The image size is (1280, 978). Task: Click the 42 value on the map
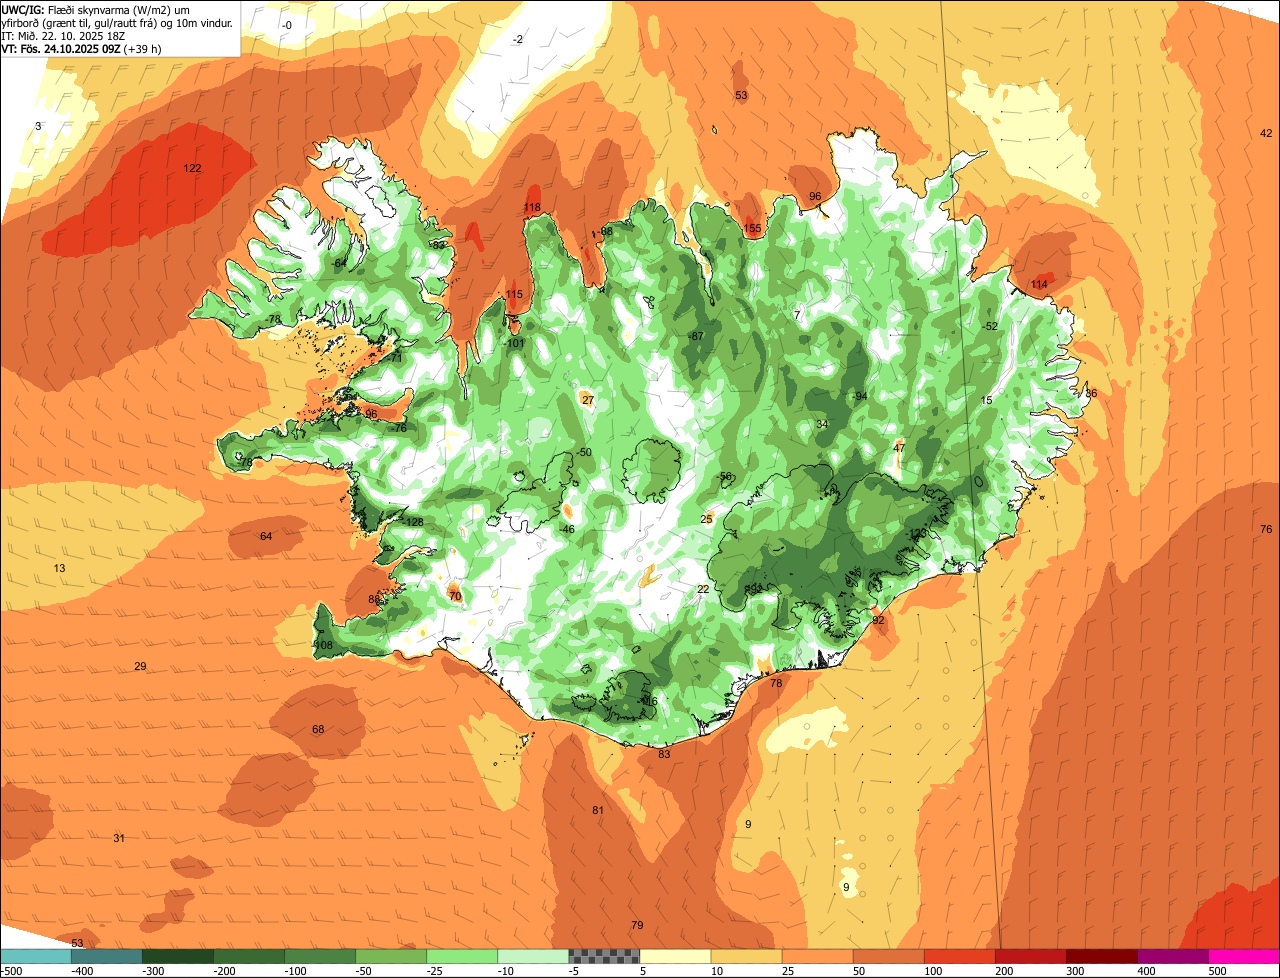pos(1266,133)
